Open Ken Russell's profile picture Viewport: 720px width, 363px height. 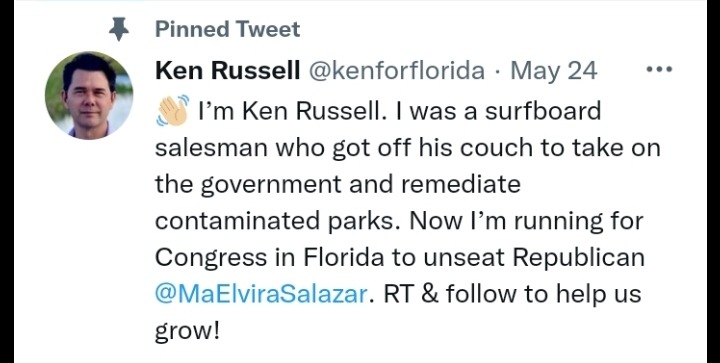tap(89, 95)
